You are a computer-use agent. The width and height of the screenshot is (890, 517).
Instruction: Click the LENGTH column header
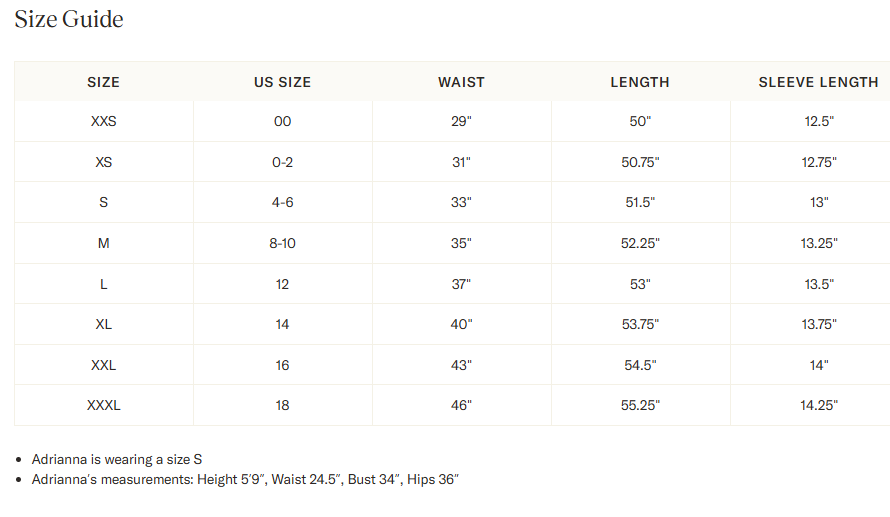click(x=640, y=82)
